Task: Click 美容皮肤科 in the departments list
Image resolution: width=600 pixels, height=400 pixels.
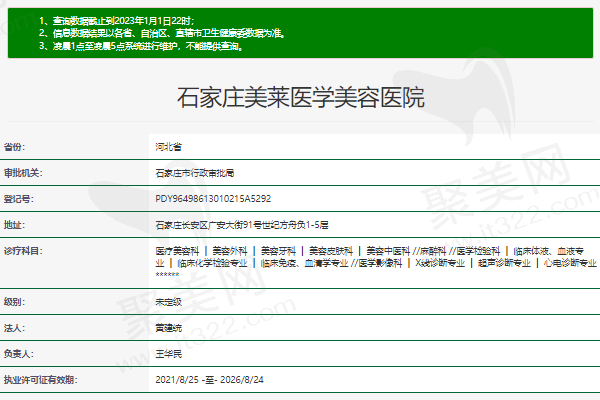Action: pyautogui.click(x=331, y=251)
